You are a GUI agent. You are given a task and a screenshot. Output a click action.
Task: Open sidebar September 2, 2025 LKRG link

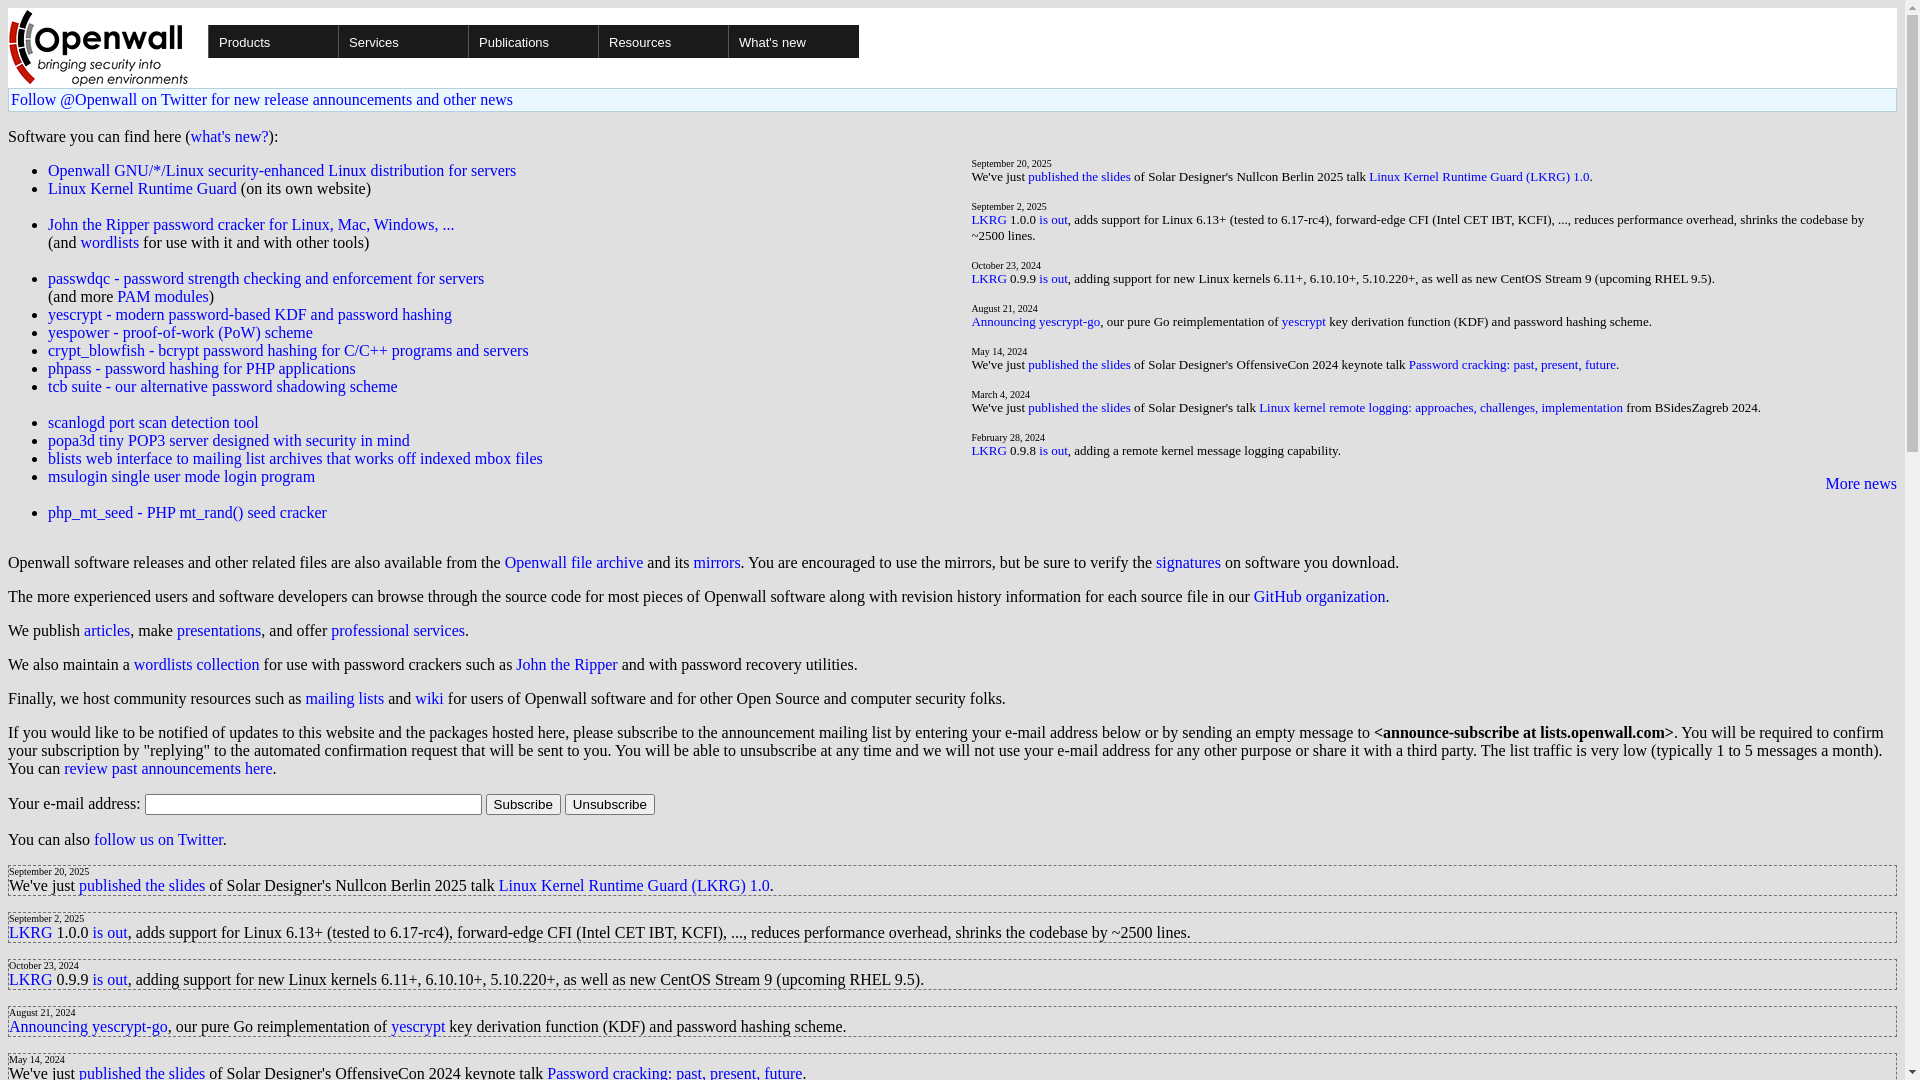tap(989, 220)
